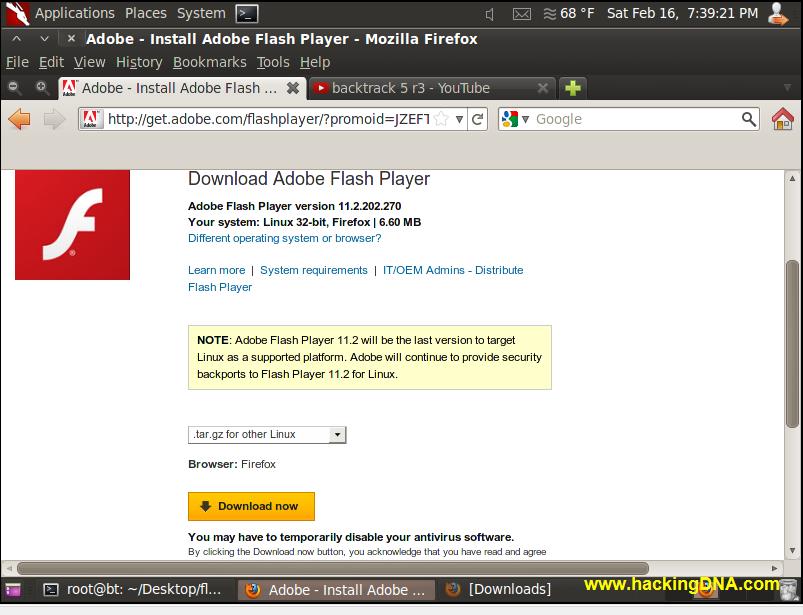
Task: Open the Applications menu
Action: [75, 13]
